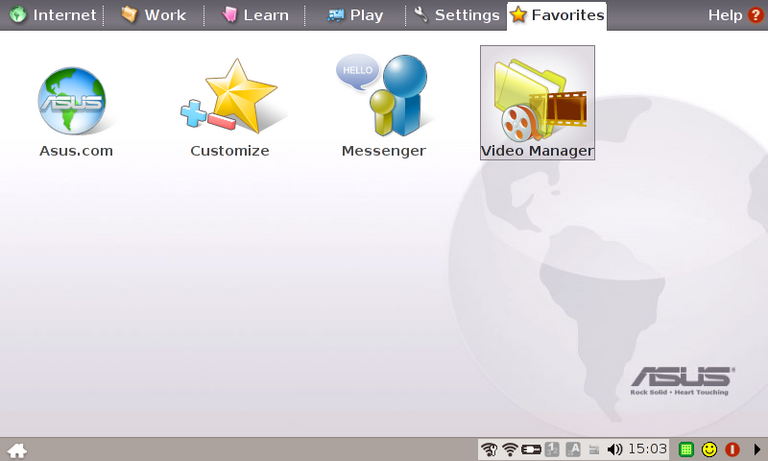This screenshot has width=768, height=461.
Task: Check the battery power adapter tray icon
Action: (531, 449)
